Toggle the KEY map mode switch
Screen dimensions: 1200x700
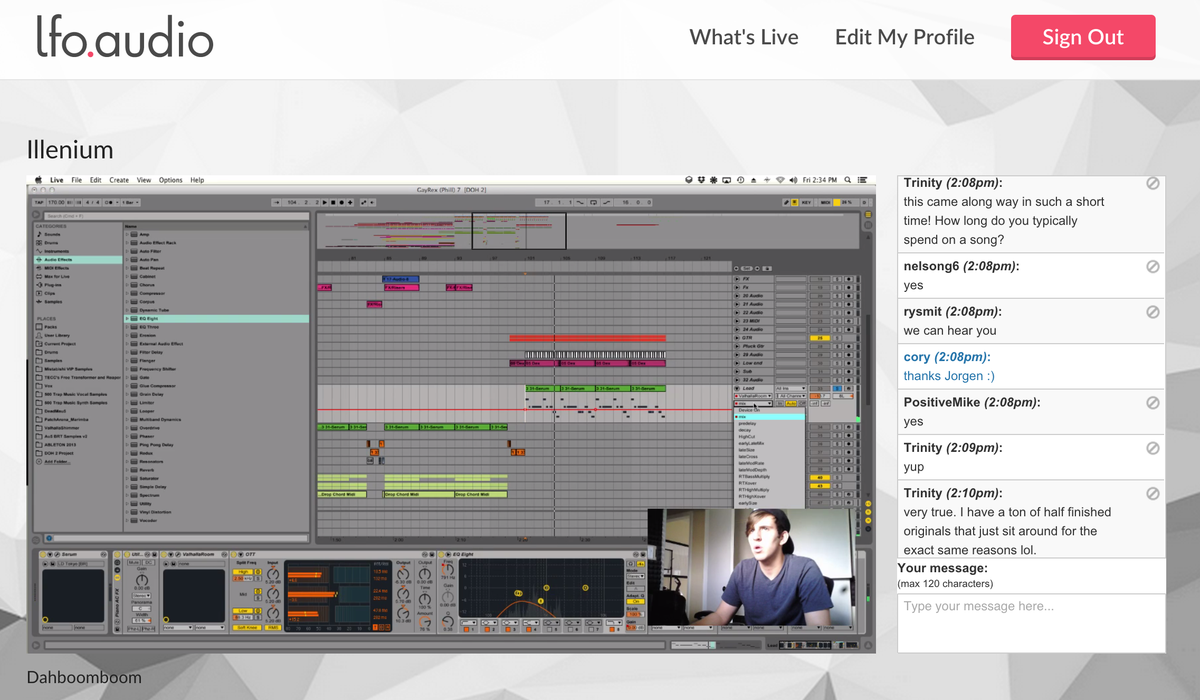click(806, 202)
